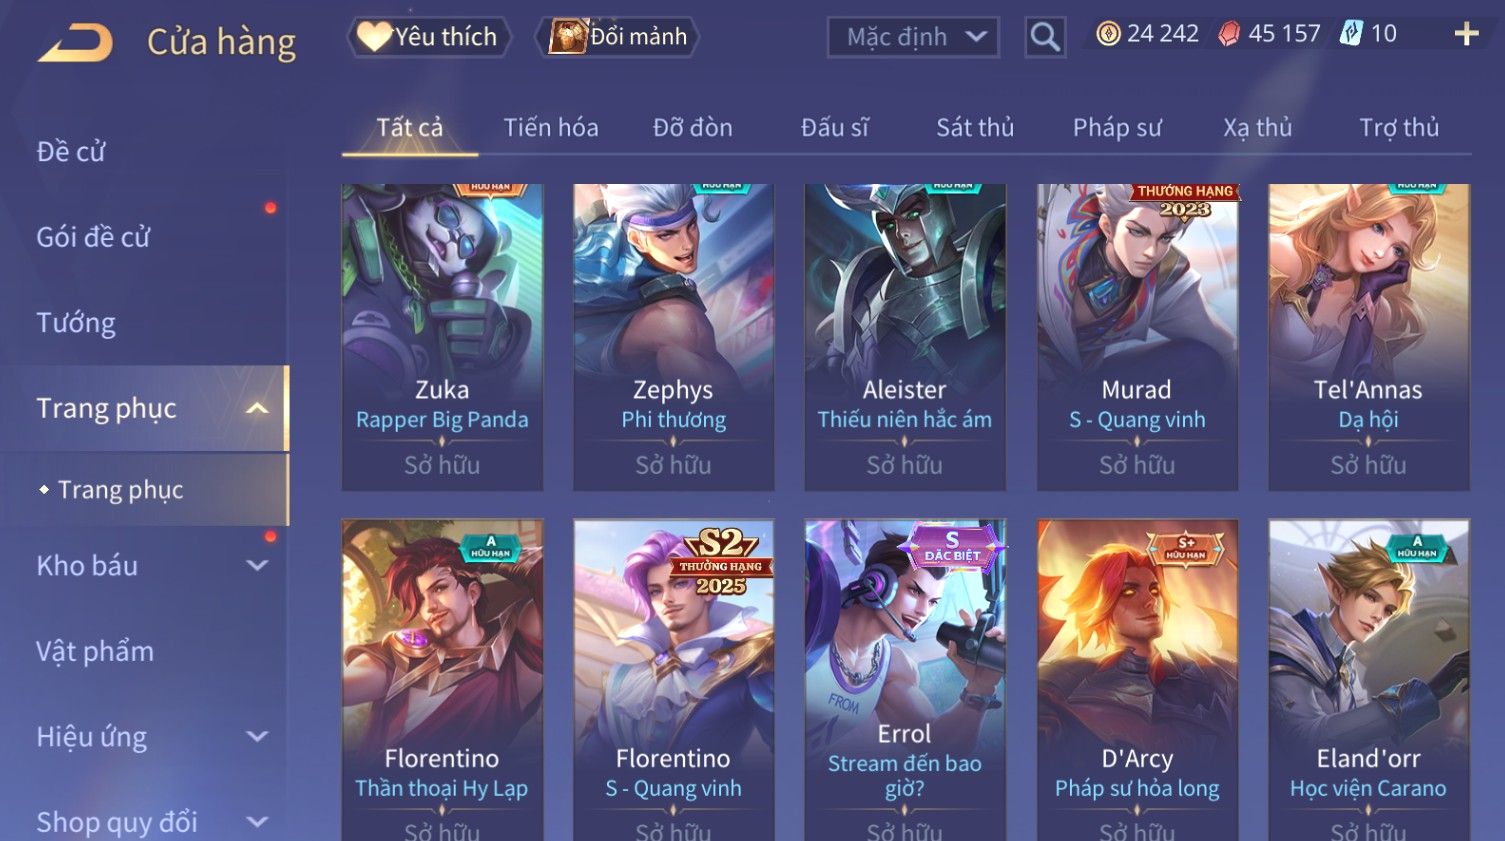Expand the Hiệu ứng sidebar section

tap(257, 736)
